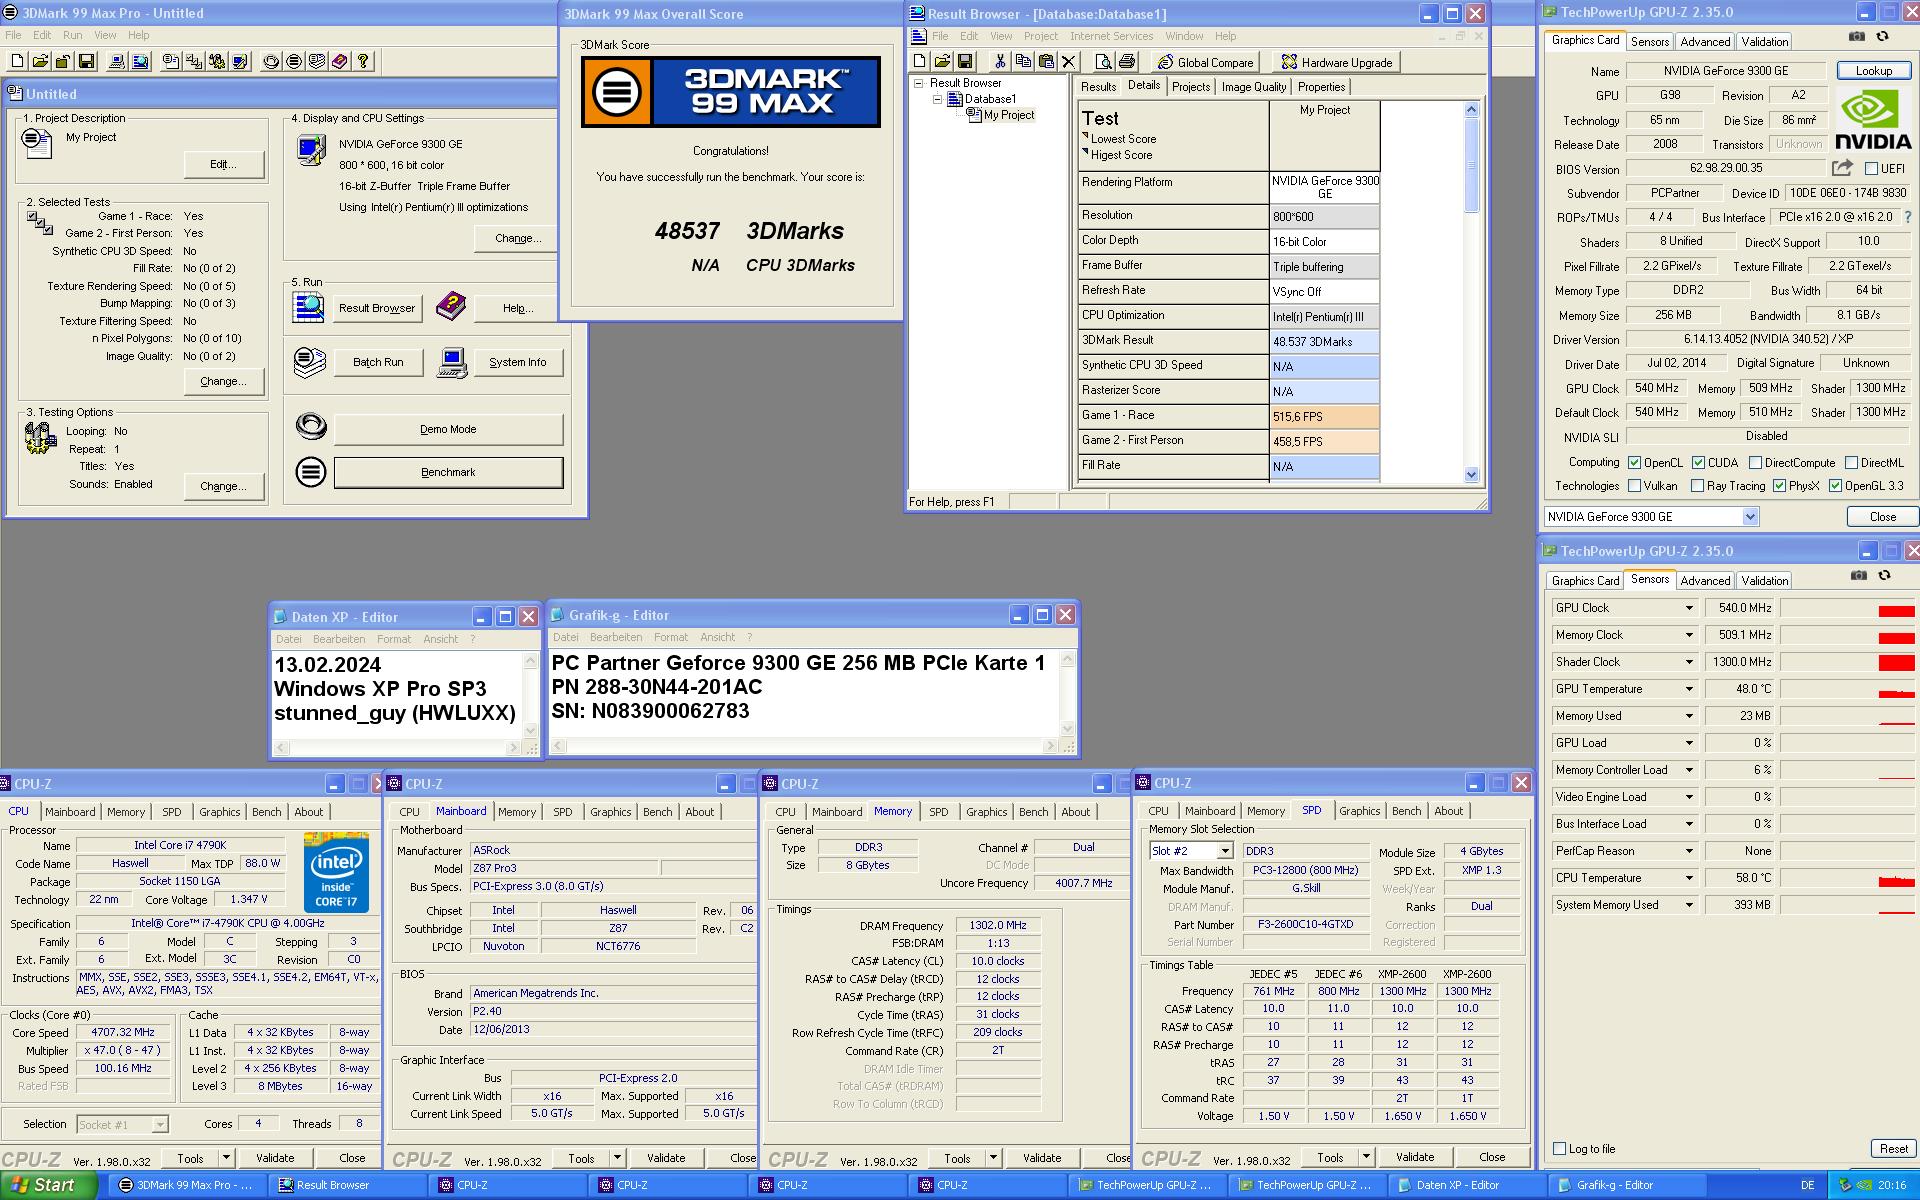Click Delete X icon in Result Browser toolbar
The image size is (1920, 1200).
[1068, 62]
